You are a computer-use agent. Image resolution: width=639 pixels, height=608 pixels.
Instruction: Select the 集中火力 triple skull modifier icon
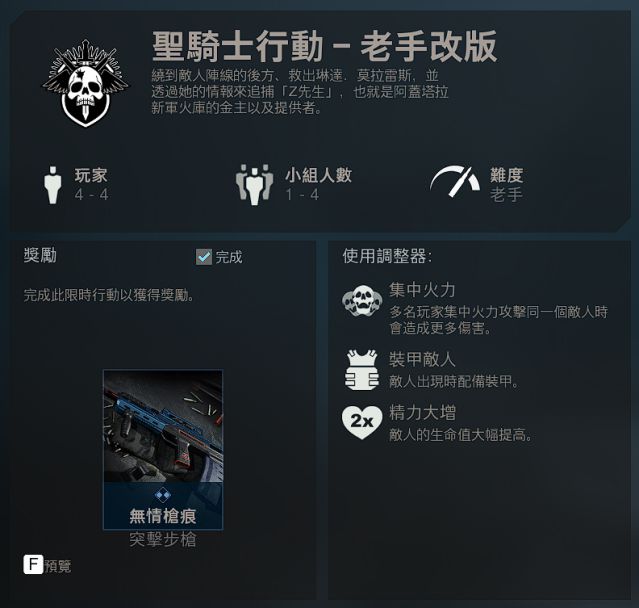(362, 301)
